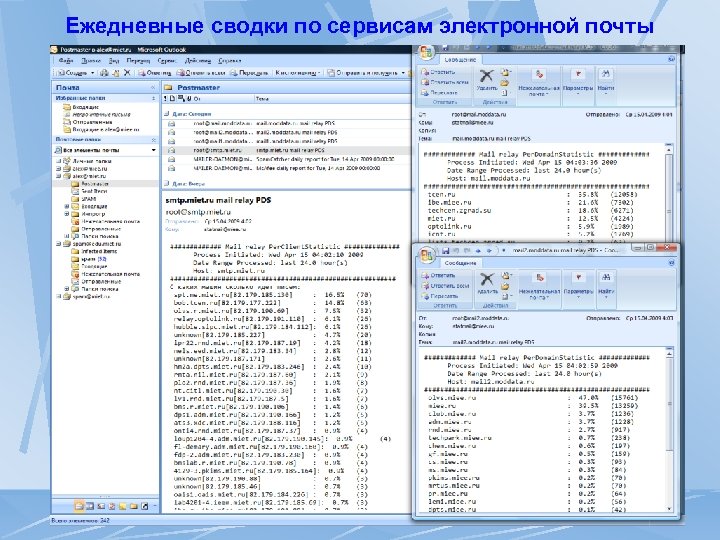This screenshot has height=540, width=720.
Task: Open the К исполнению dropdown in the toolbar
Action: 298,73
